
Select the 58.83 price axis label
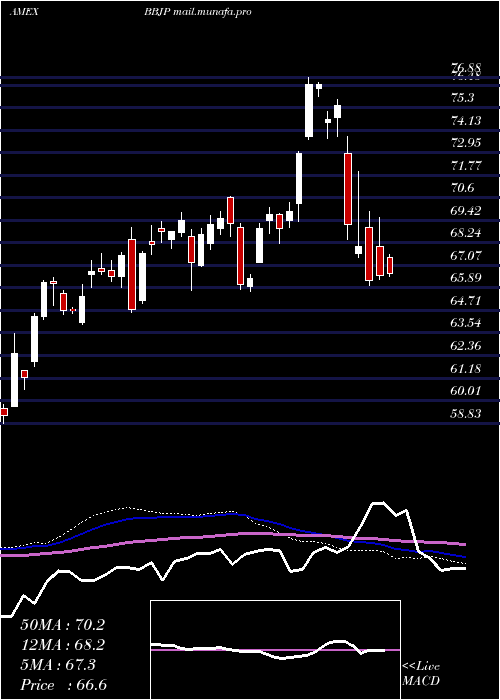point(466,413)
